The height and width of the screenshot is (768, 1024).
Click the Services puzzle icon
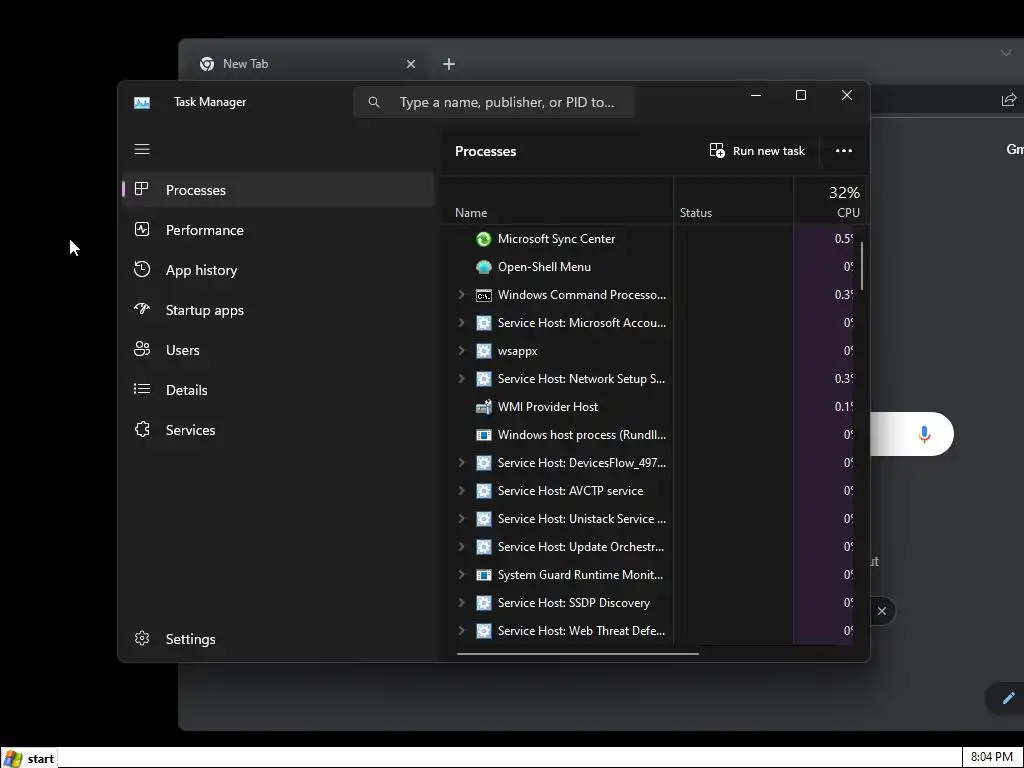click(142, 429)
